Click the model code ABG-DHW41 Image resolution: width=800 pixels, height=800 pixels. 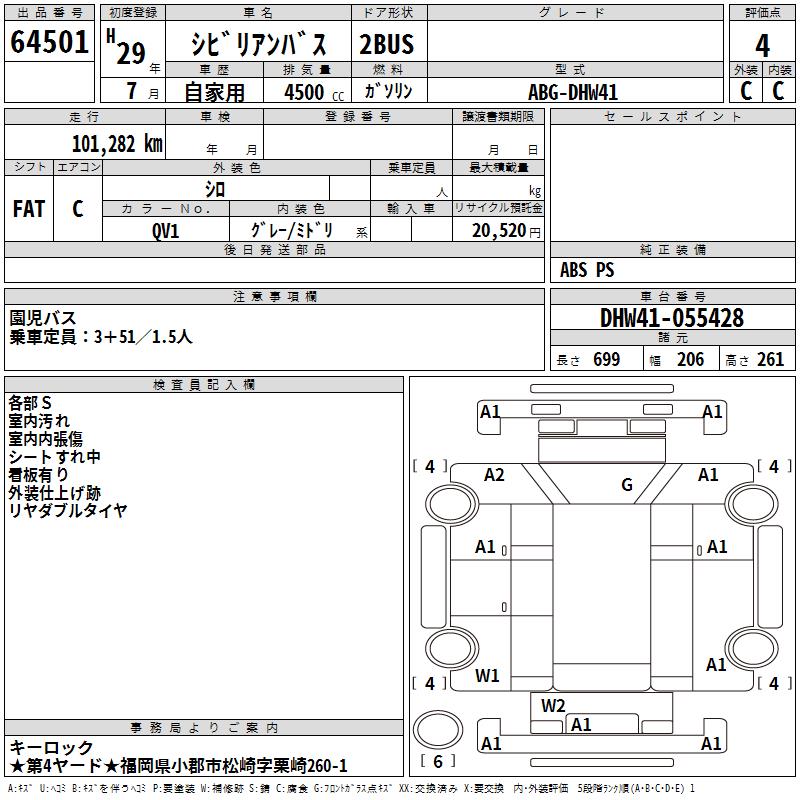tap(573, 92)
